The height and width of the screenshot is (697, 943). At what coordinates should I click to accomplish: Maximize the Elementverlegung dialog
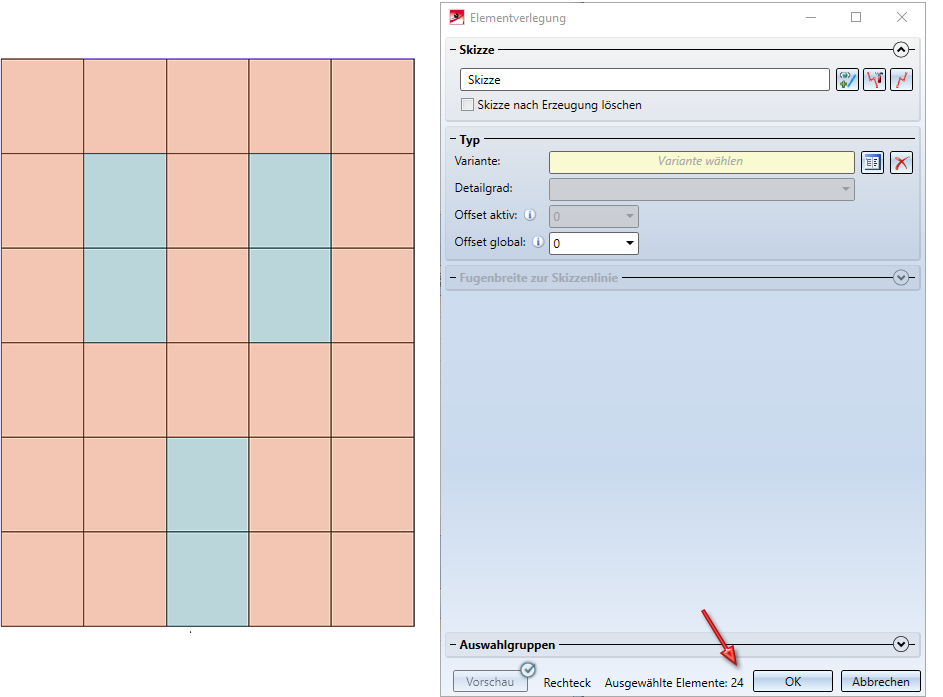coord(856,17)
